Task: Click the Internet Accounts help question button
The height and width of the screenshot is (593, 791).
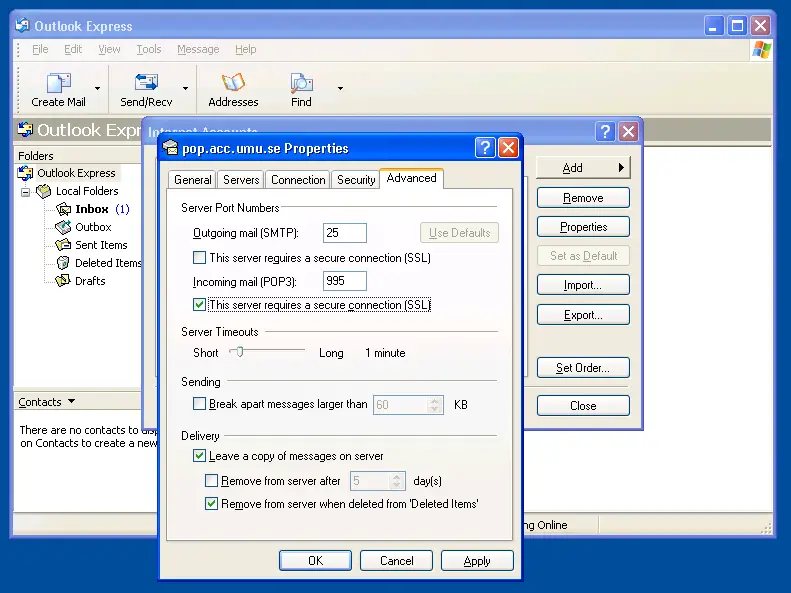Action: click(605, 132)
